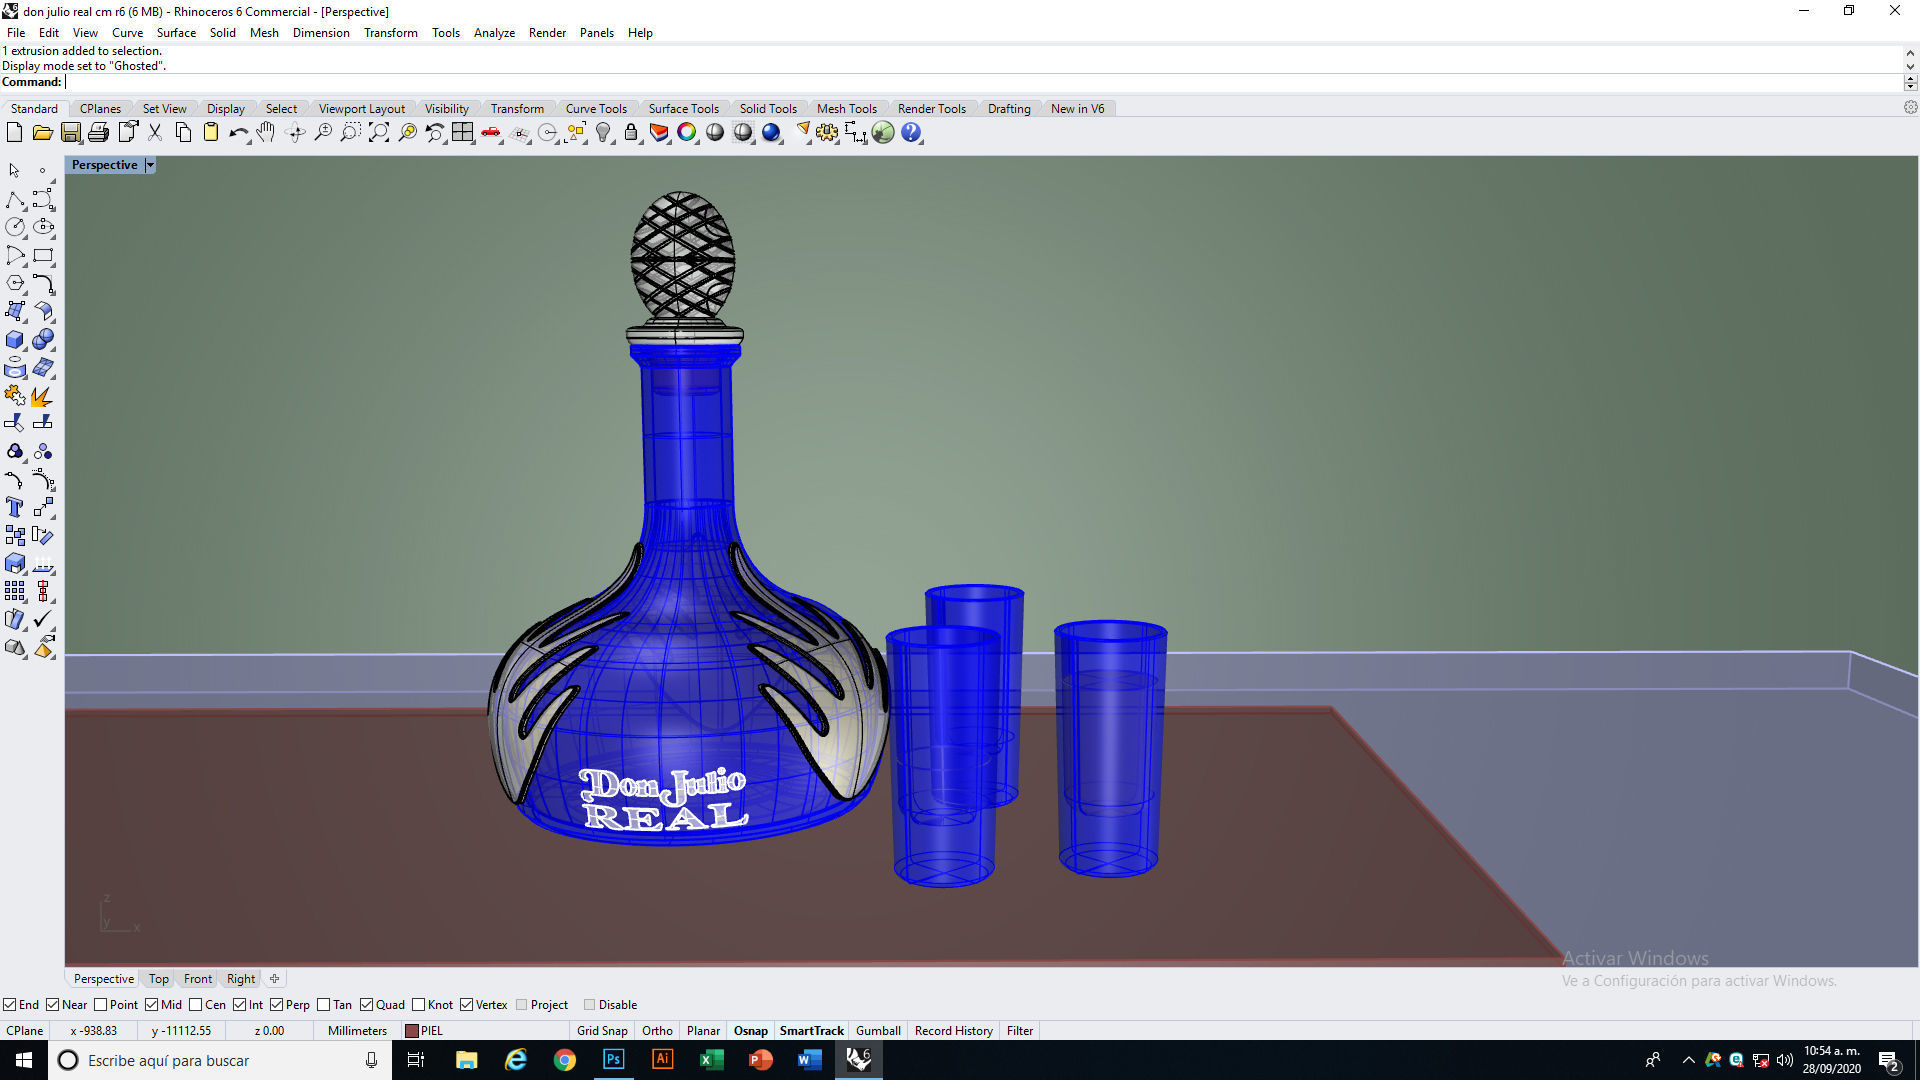Click the New file icon
Image resolution: width=1920 pixels, height=1080 pixels.
(x=14, y=132)
